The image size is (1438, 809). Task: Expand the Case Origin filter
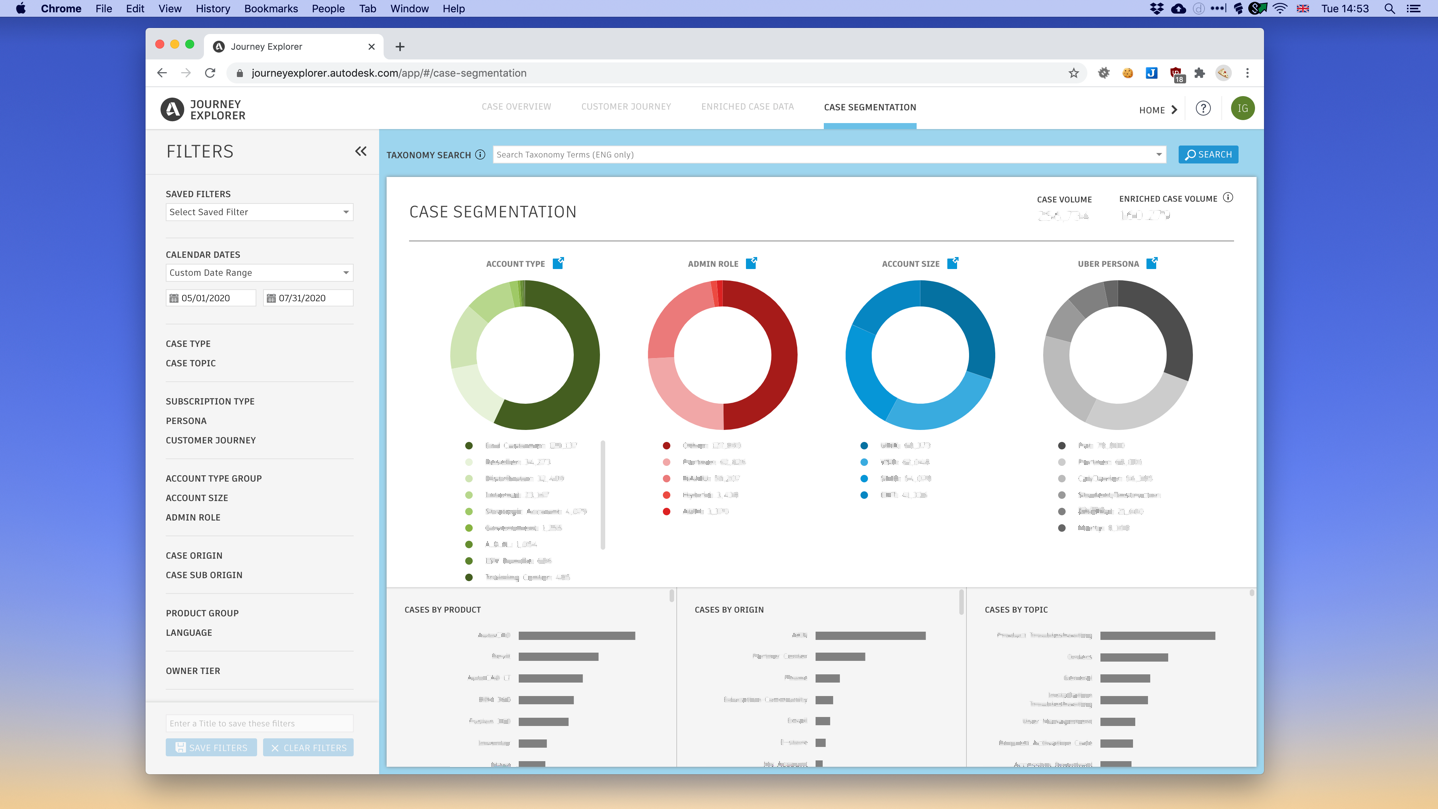coord(194,555)
